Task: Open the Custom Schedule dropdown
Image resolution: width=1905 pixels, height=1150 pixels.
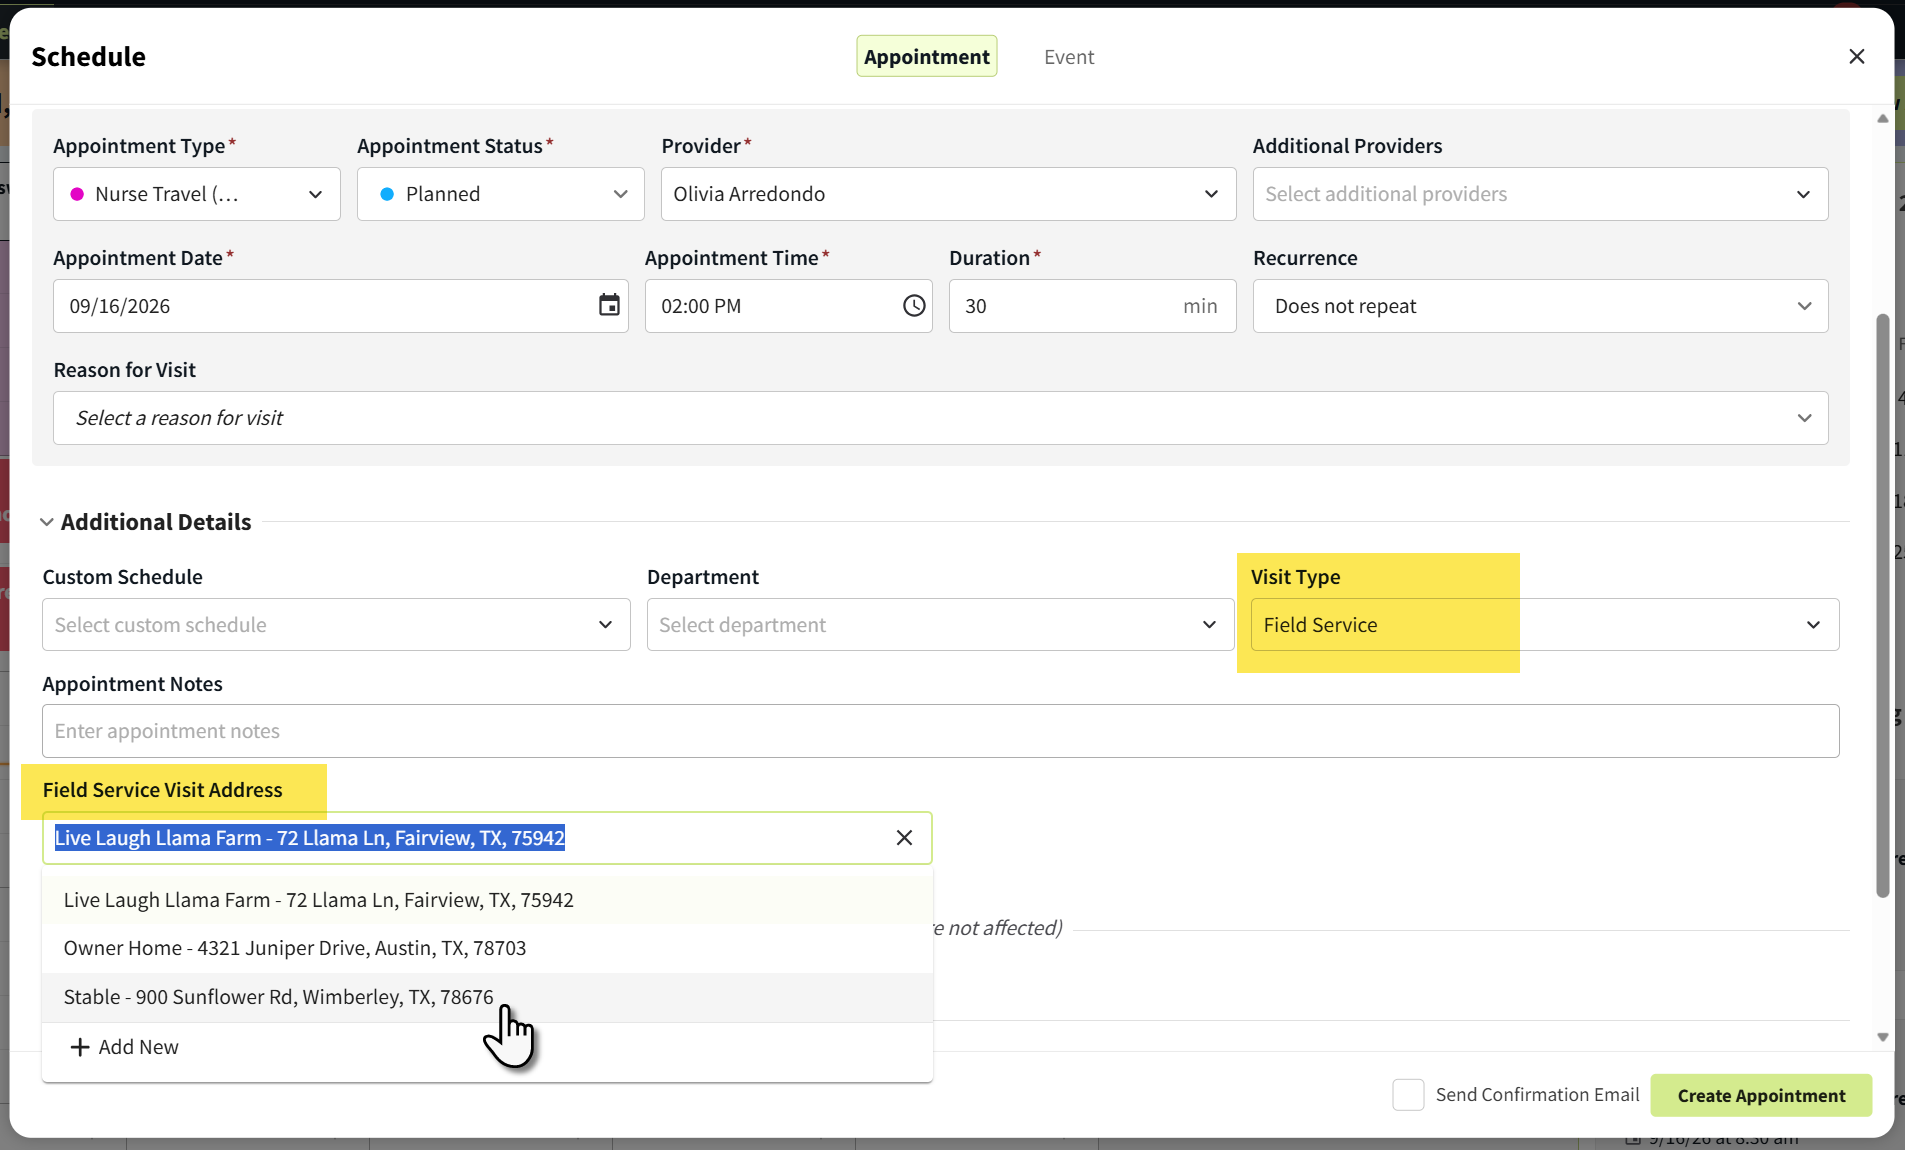Action: pos(336,625)
